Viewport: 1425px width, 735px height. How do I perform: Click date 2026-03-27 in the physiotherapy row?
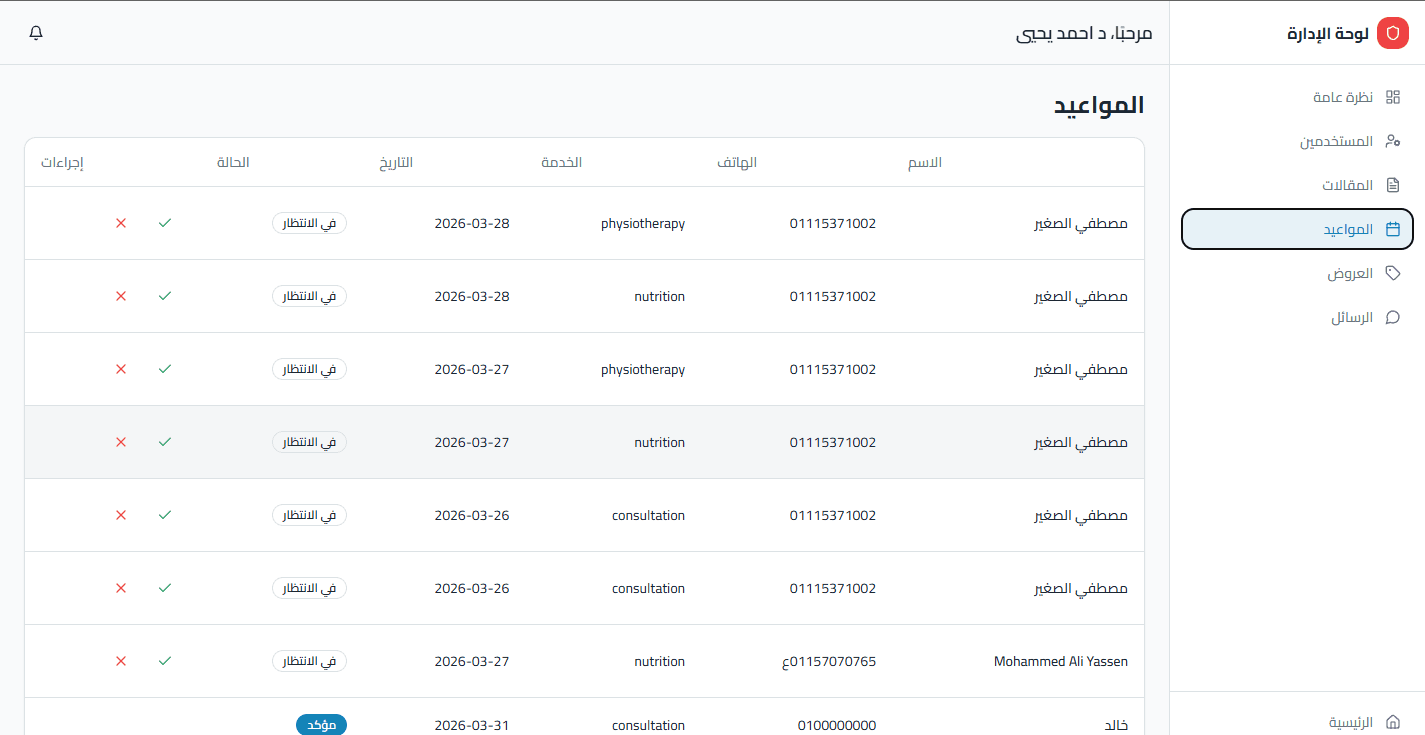(472, 369)
